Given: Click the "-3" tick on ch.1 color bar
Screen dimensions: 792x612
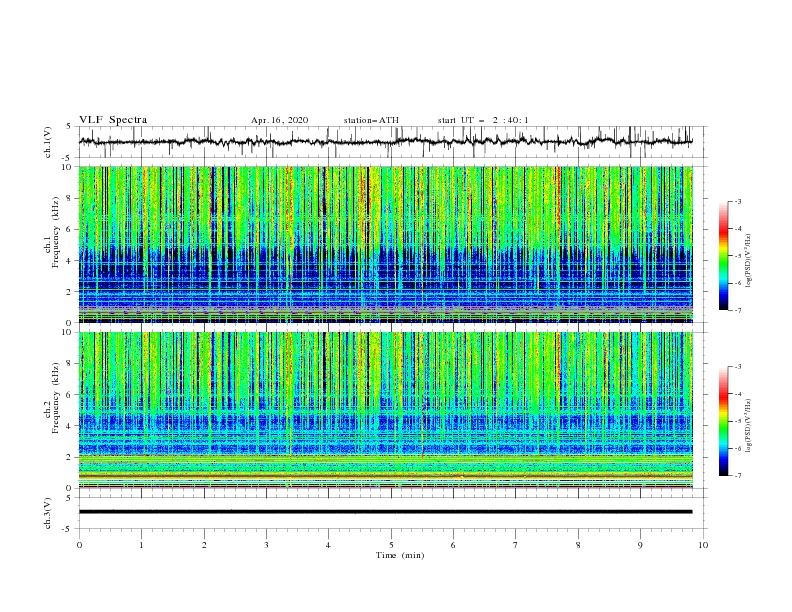Looking at the screenshot, I should [737, 201].
